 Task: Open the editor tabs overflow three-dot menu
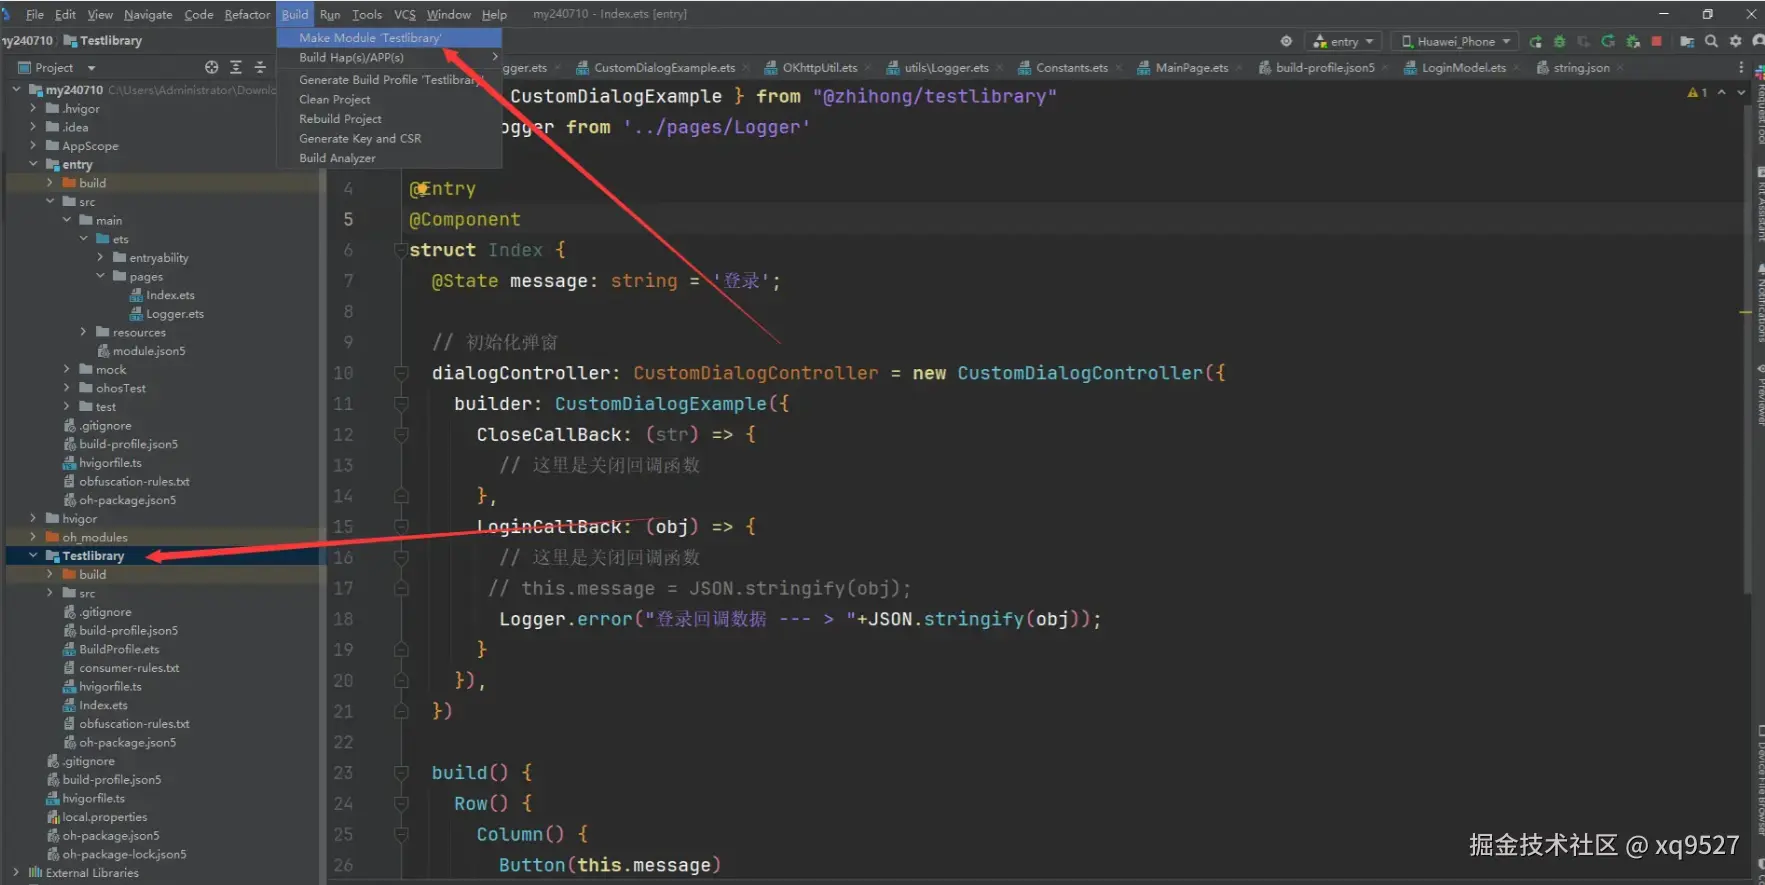[x=1740, y=67]
